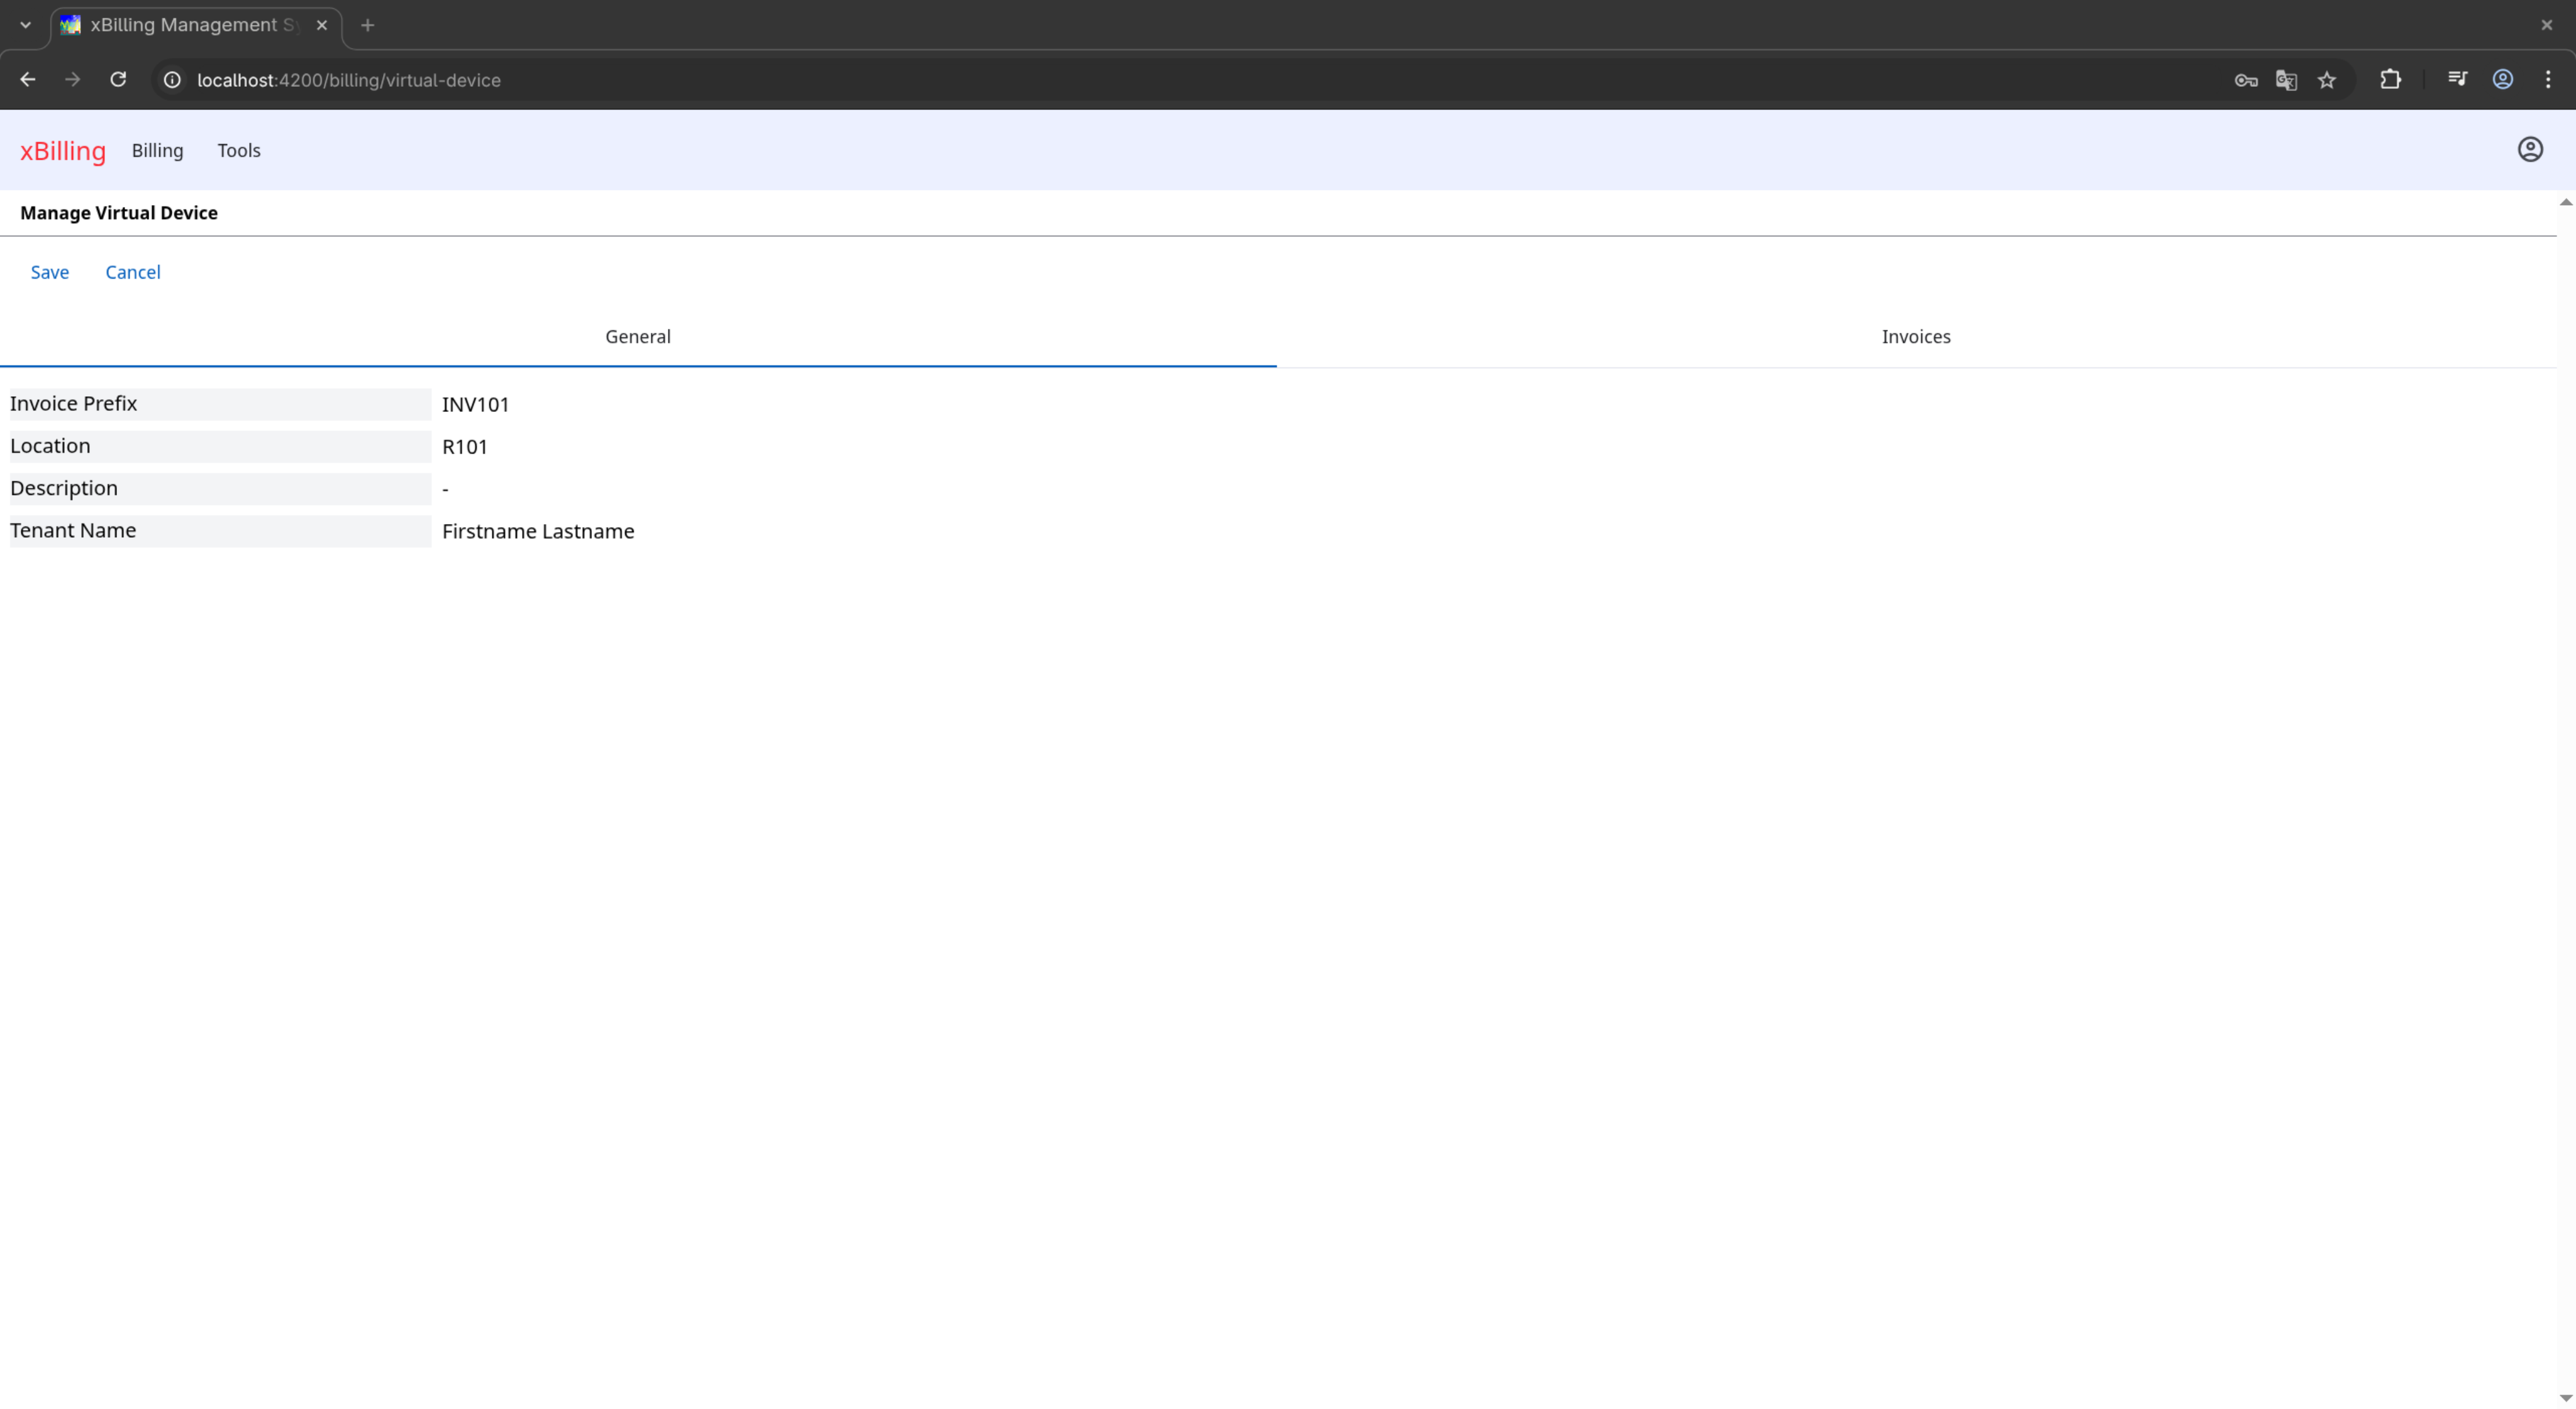The image size is (2576, 1409).
Task: Open the user account icon in app header
Action: click(x=2529, y=150)
